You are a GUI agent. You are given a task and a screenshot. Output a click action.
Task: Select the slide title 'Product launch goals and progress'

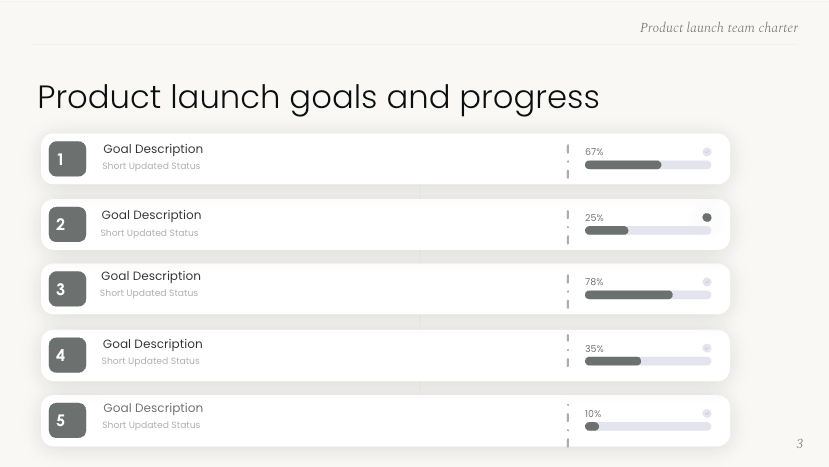coord(318,97)
